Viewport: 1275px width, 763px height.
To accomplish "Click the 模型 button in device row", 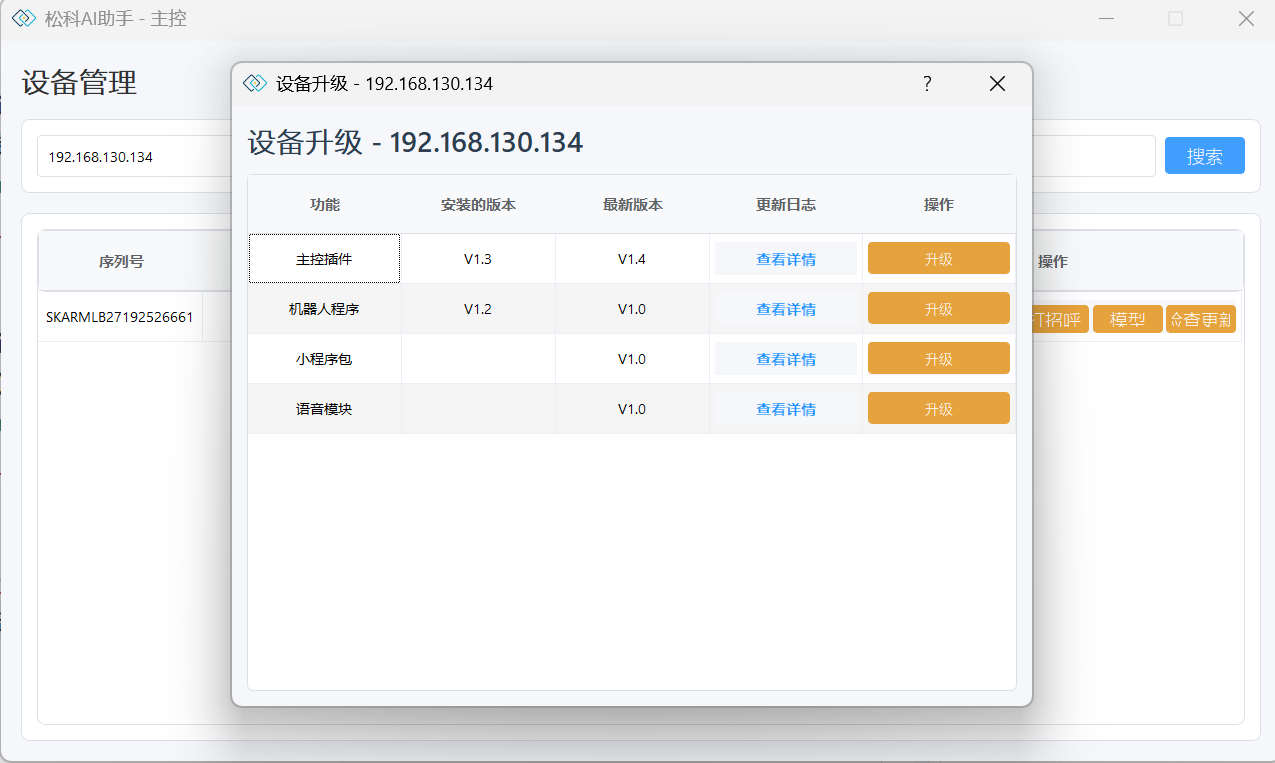I will tap(1127, 320).
